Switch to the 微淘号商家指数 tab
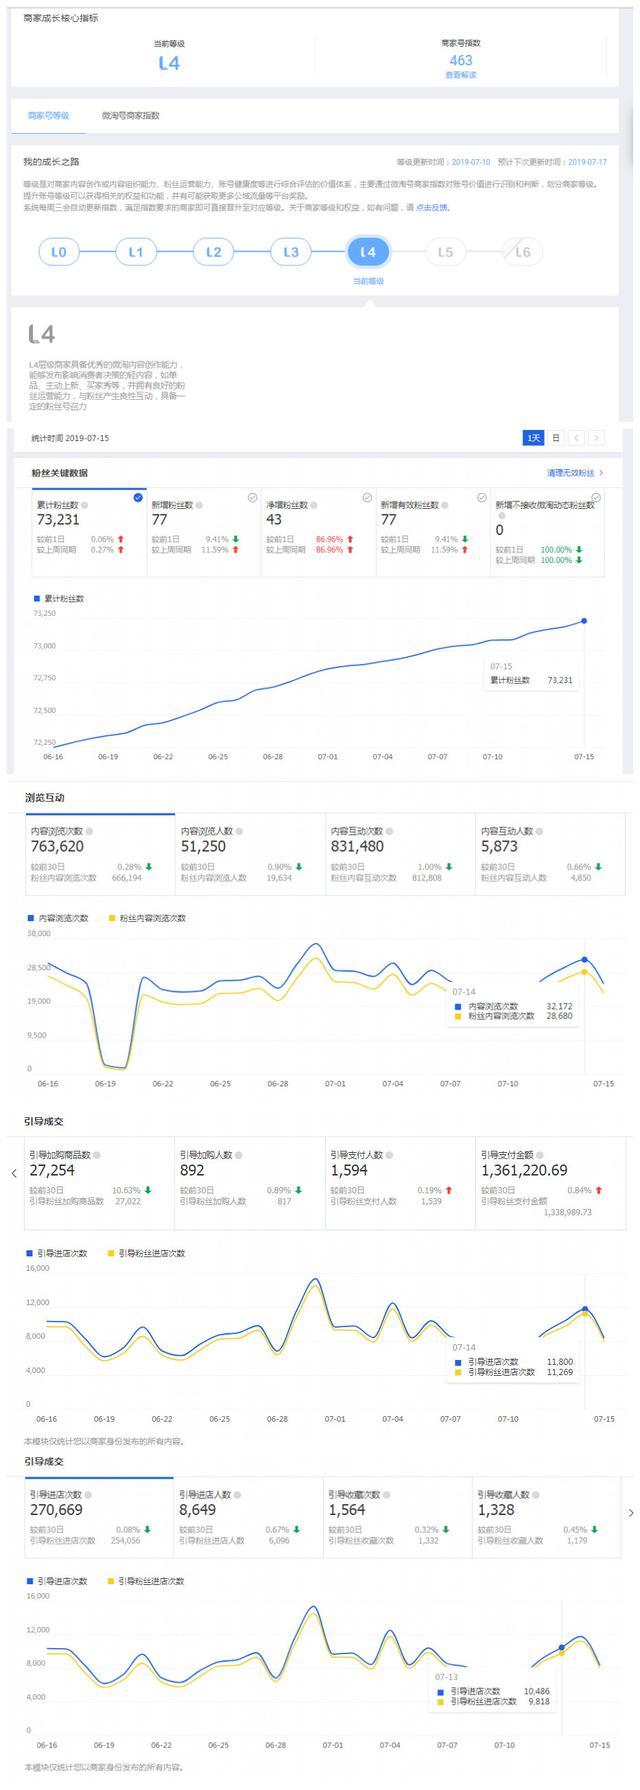640x1790 pixels. click(130, 116)
